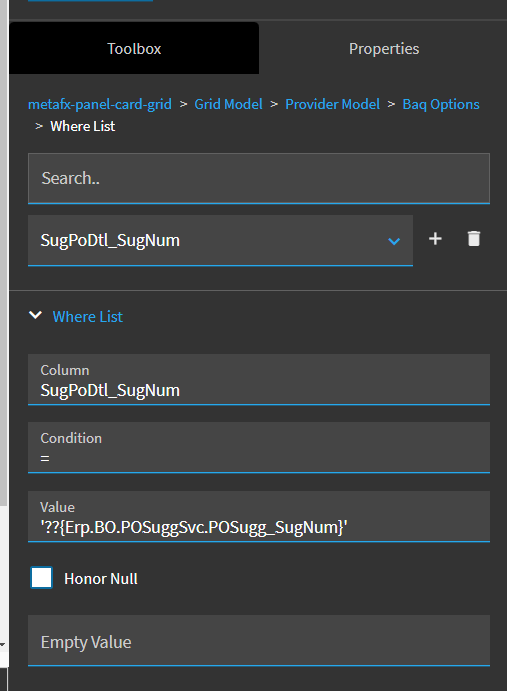Open the SugPoDtl_SugNum dropdown arrow
The width and height of the screenshot is (507, 691).
(394, 241)
